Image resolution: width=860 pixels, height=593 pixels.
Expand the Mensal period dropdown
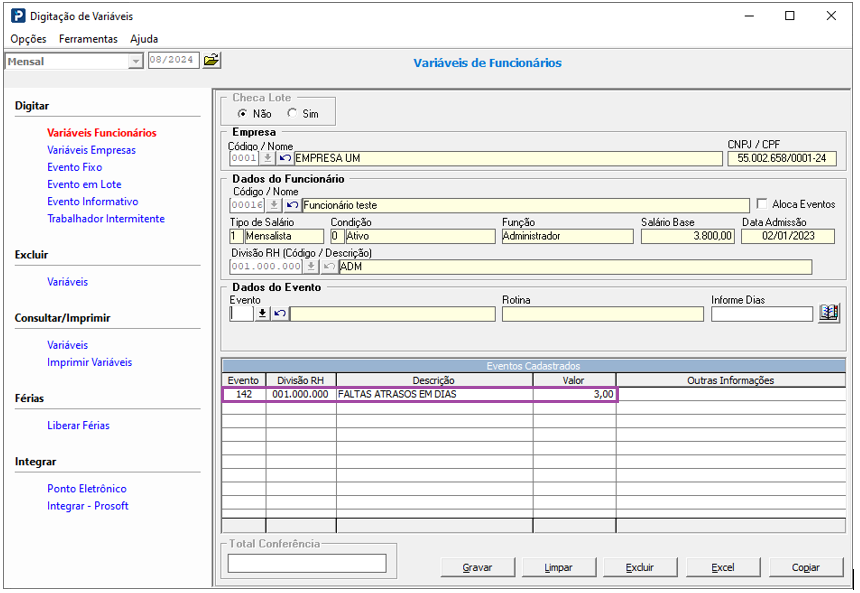(x=135, y=61)
